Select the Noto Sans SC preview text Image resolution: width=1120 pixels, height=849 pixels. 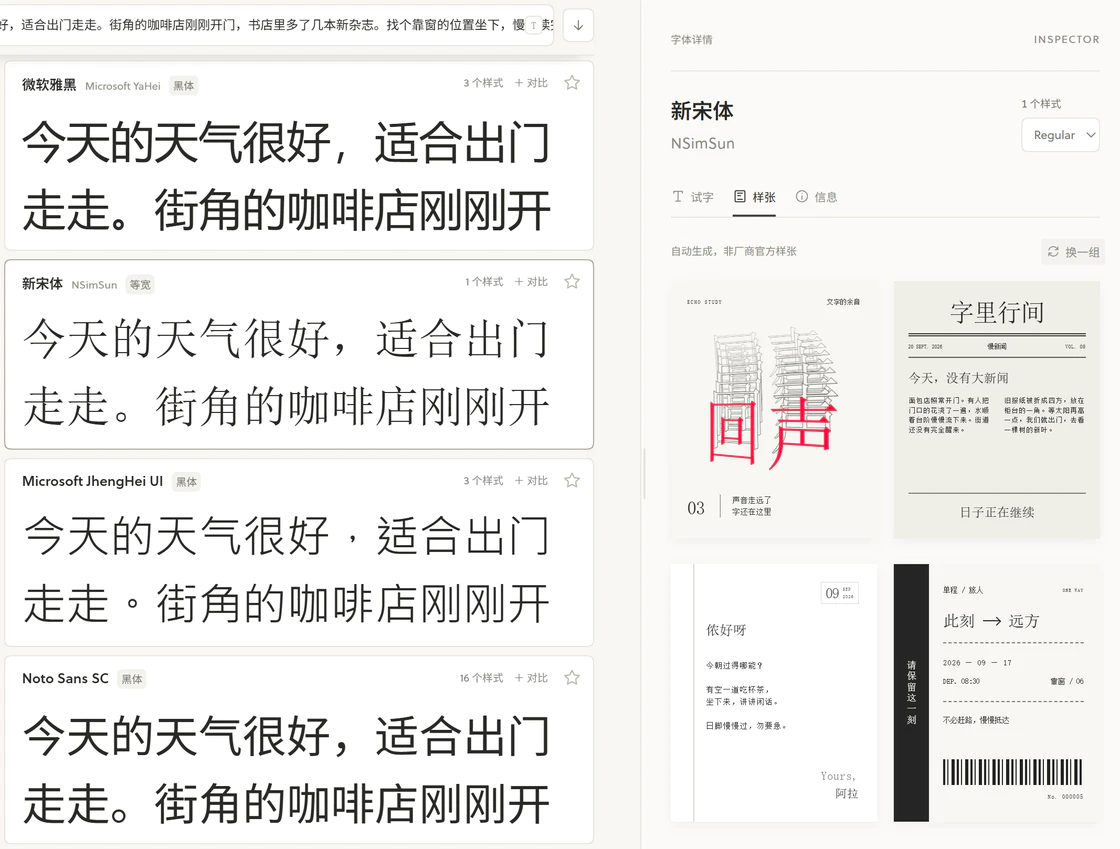[x=287, y=770]
